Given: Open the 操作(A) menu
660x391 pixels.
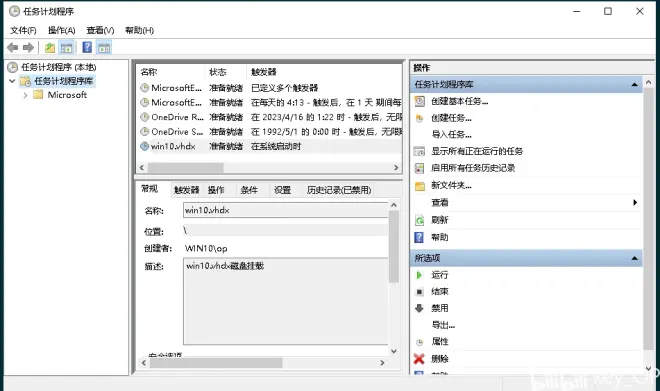Looking at the screenshot, I should pyautogui.click(x=61, y=30).
